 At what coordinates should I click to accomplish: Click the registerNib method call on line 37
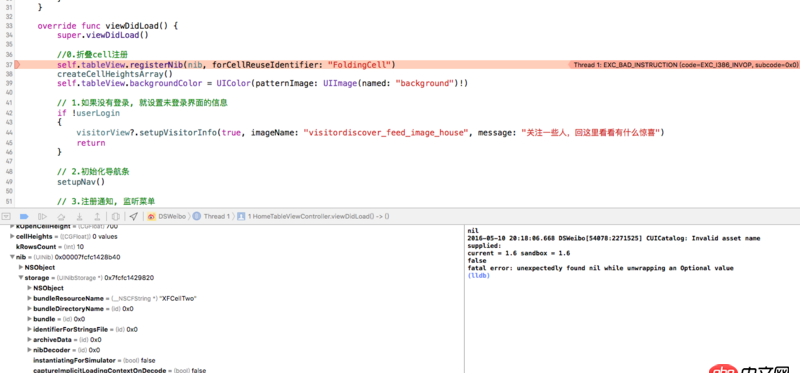point(156,65)
